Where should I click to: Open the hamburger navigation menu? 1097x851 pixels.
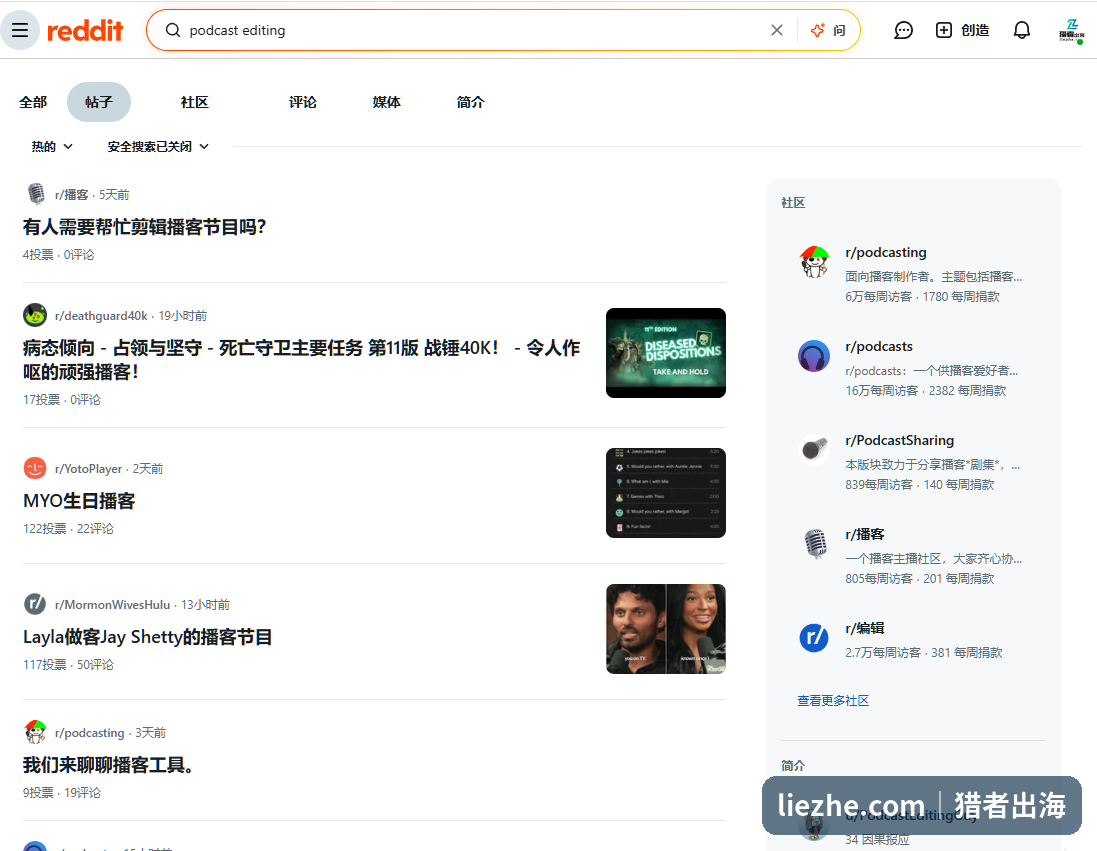[x=20, y=30]
